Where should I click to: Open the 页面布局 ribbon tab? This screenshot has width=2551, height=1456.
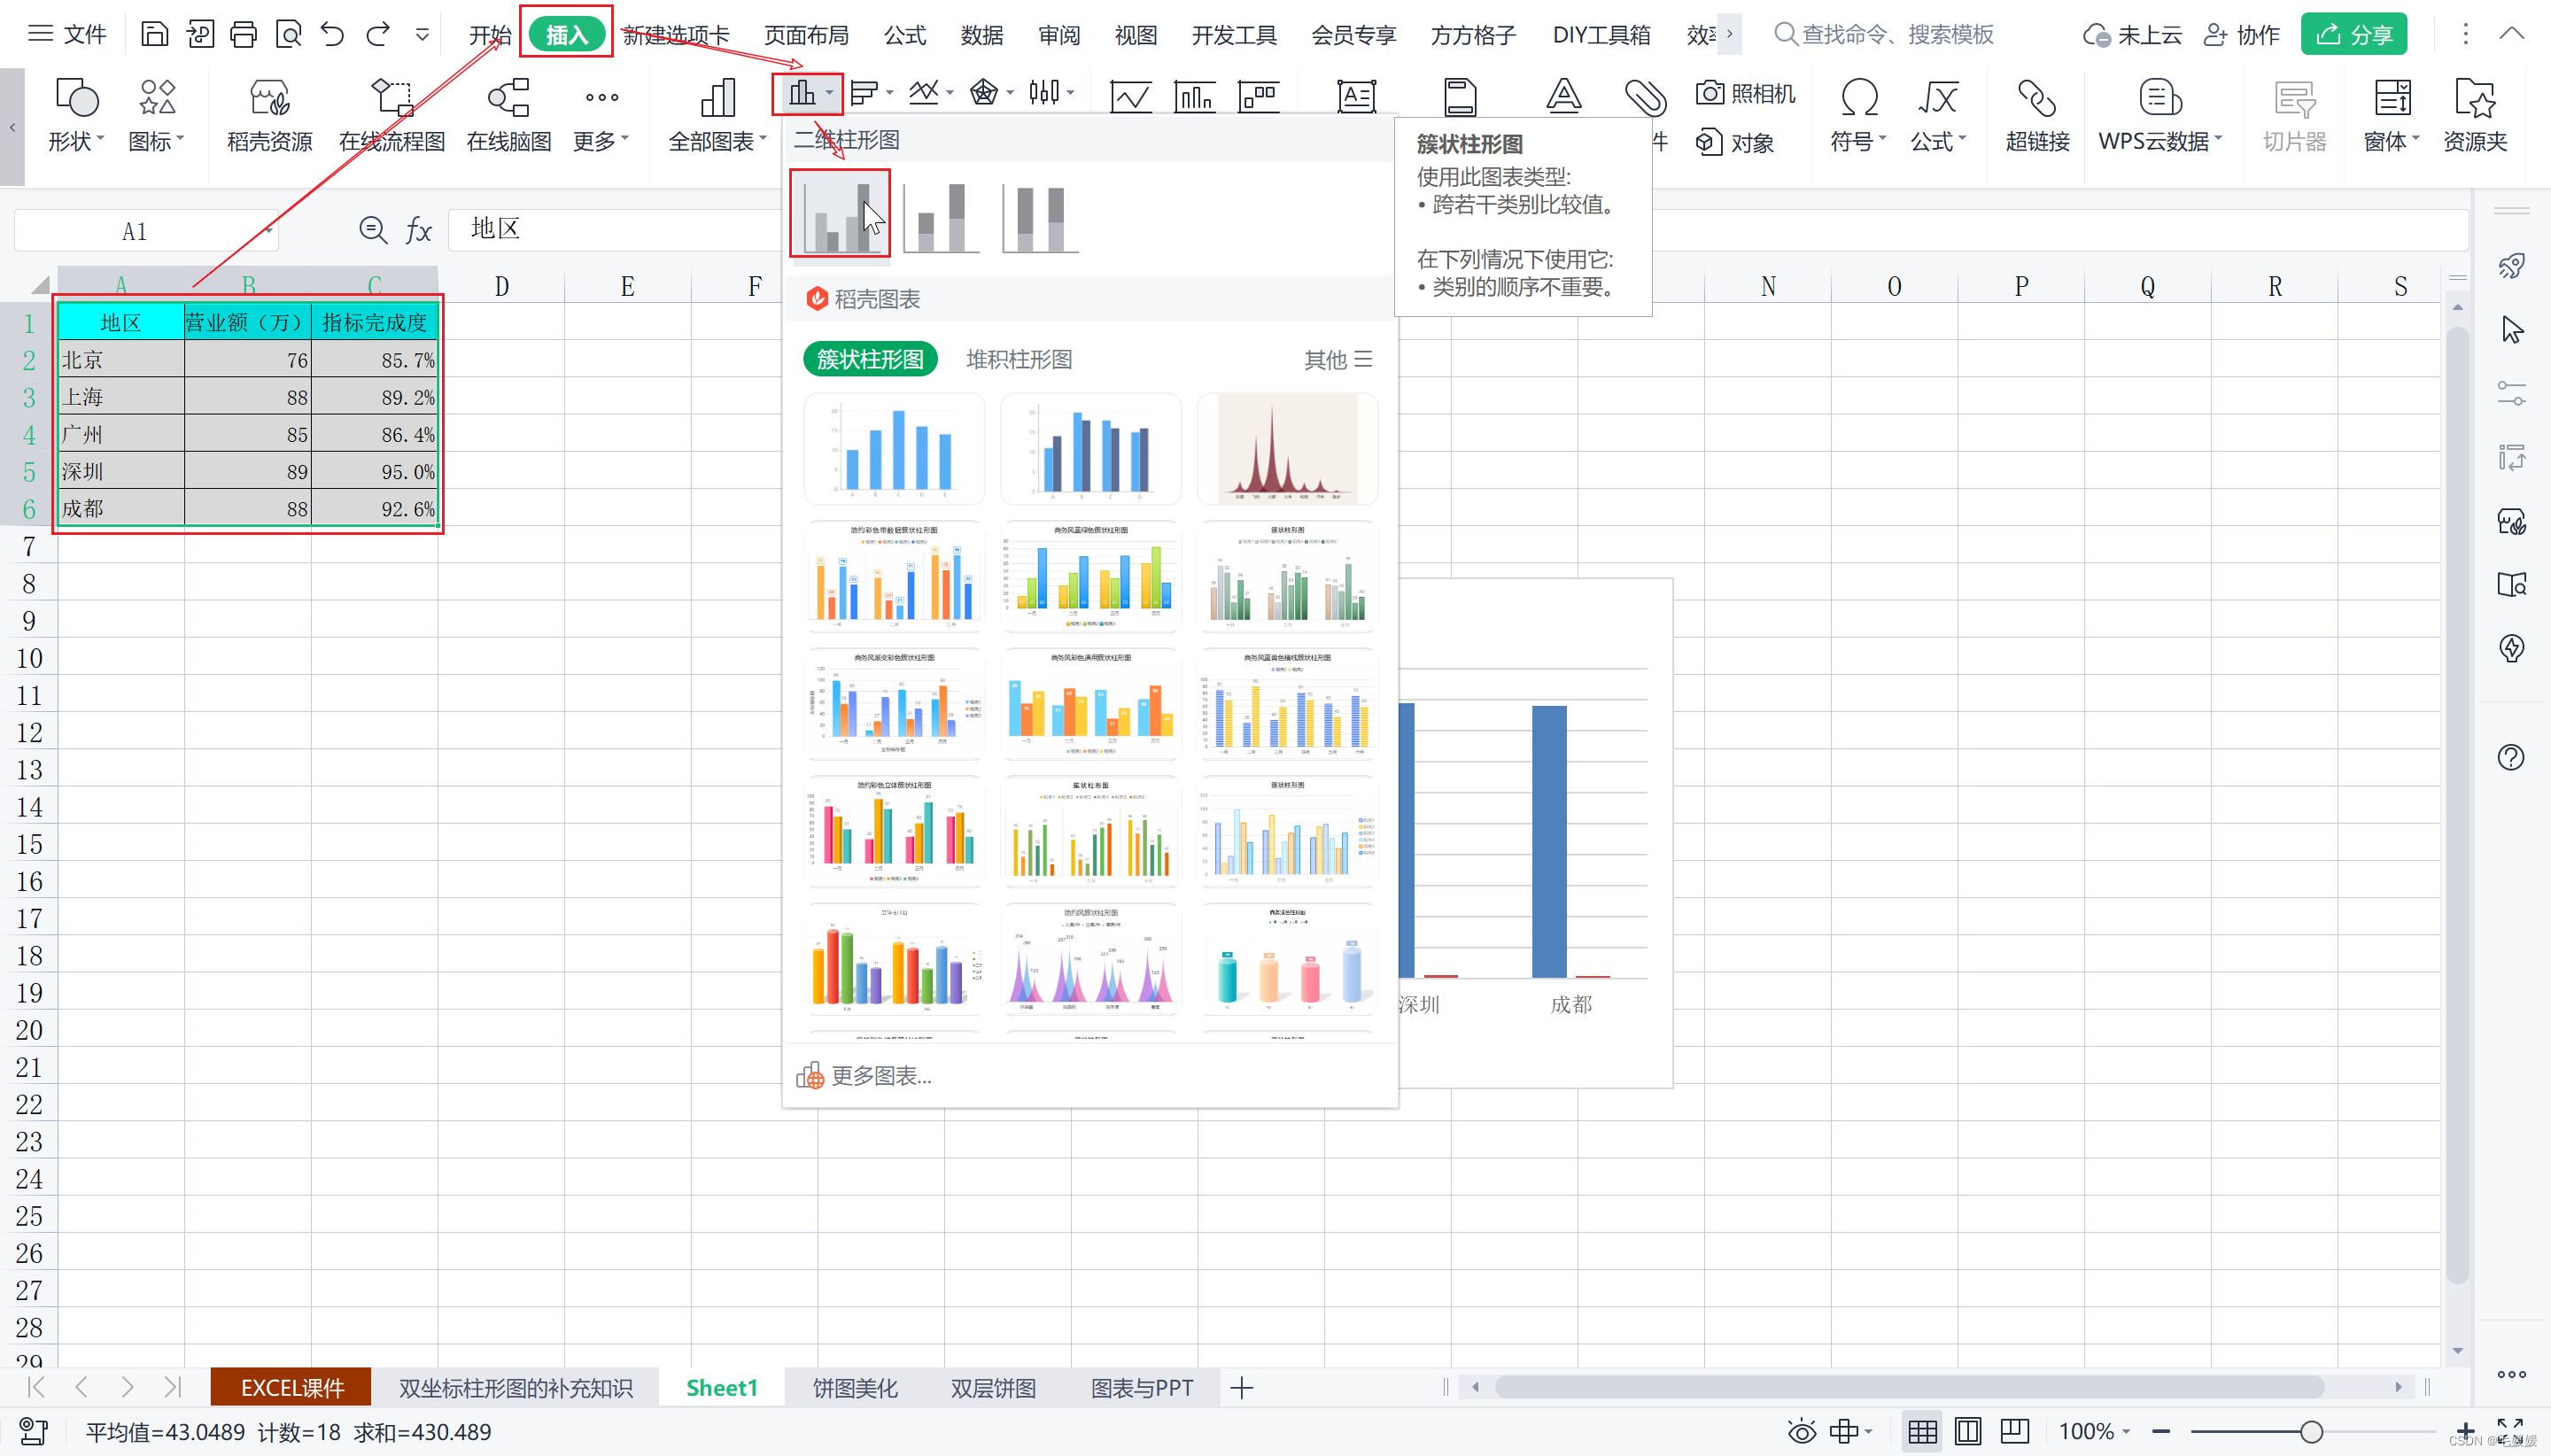806,35
